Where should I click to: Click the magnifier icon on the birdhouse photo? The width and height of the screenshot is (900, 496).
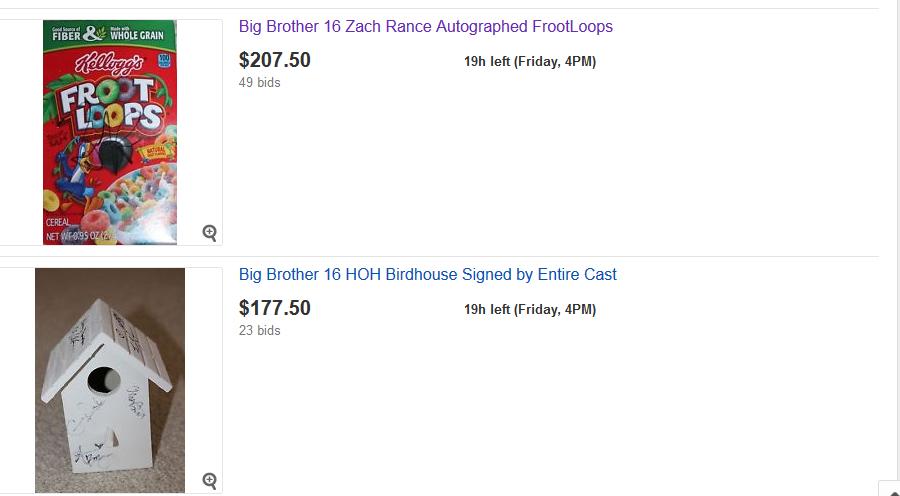pyautogui.click(x=210, y=480)
